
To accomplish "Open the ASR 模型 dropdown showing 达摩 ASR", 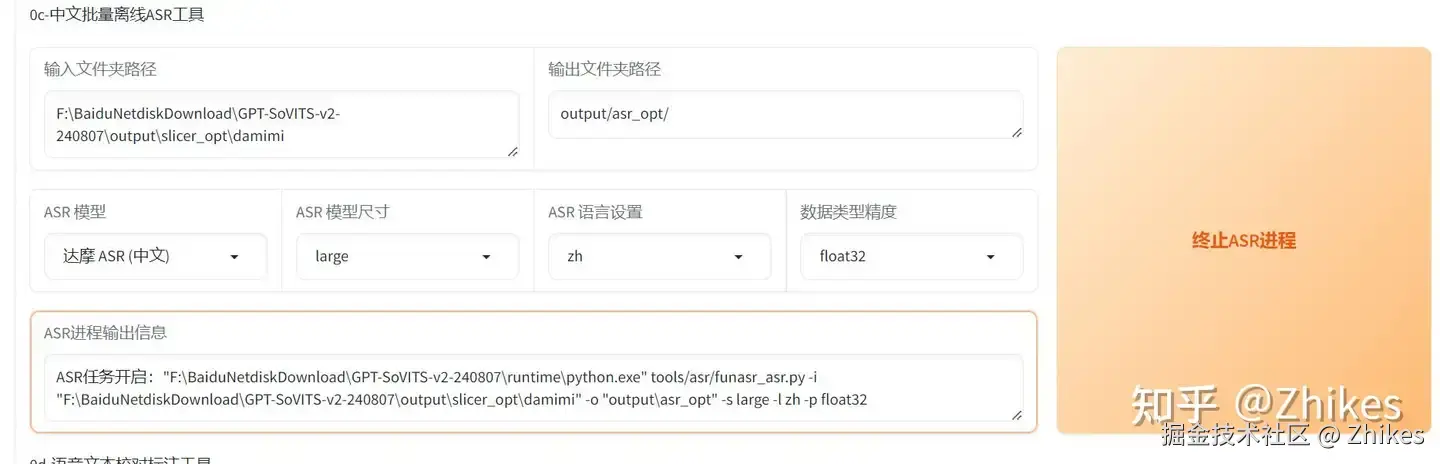I will [155, 257].
